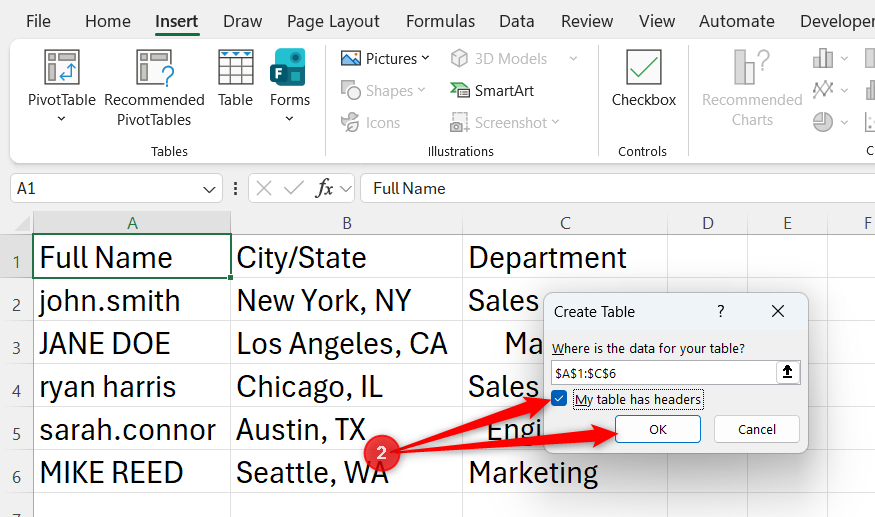The image size is (875, 517).
Task: Open the Review tab
Action: 587,21
